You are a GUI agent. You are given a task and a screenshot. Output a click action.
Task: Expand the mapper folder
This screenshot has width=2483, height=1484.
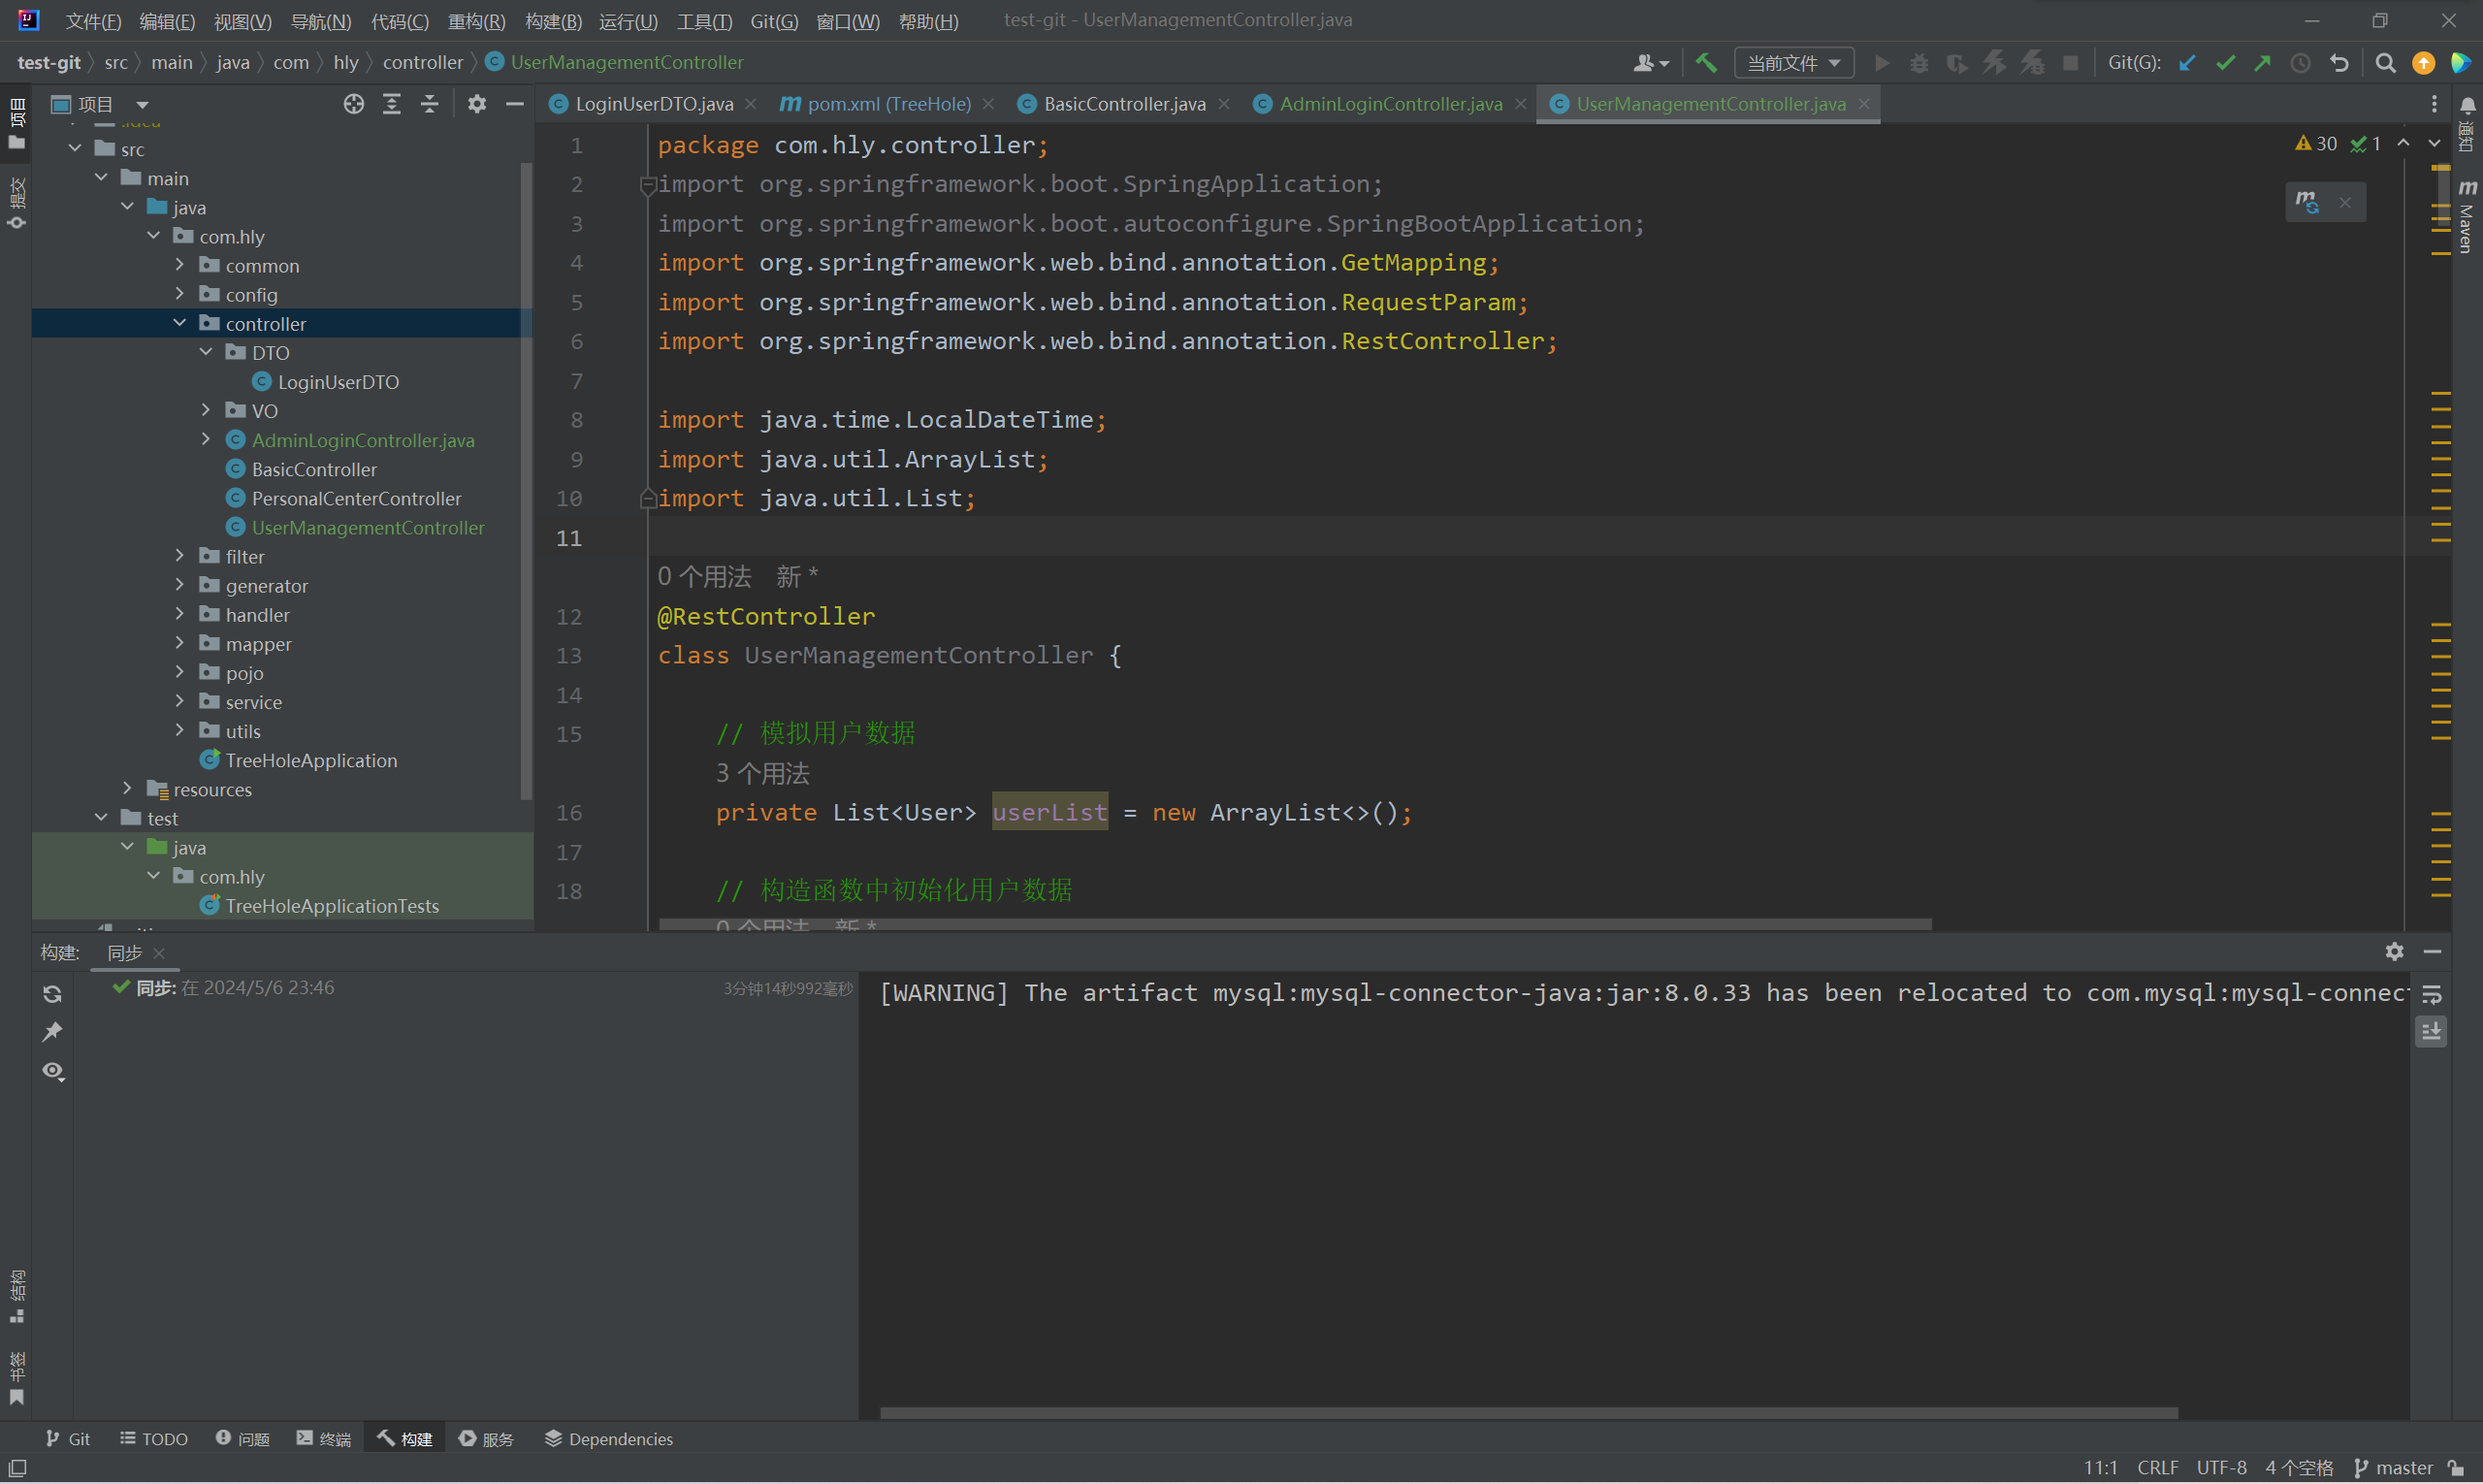(180, 643)
